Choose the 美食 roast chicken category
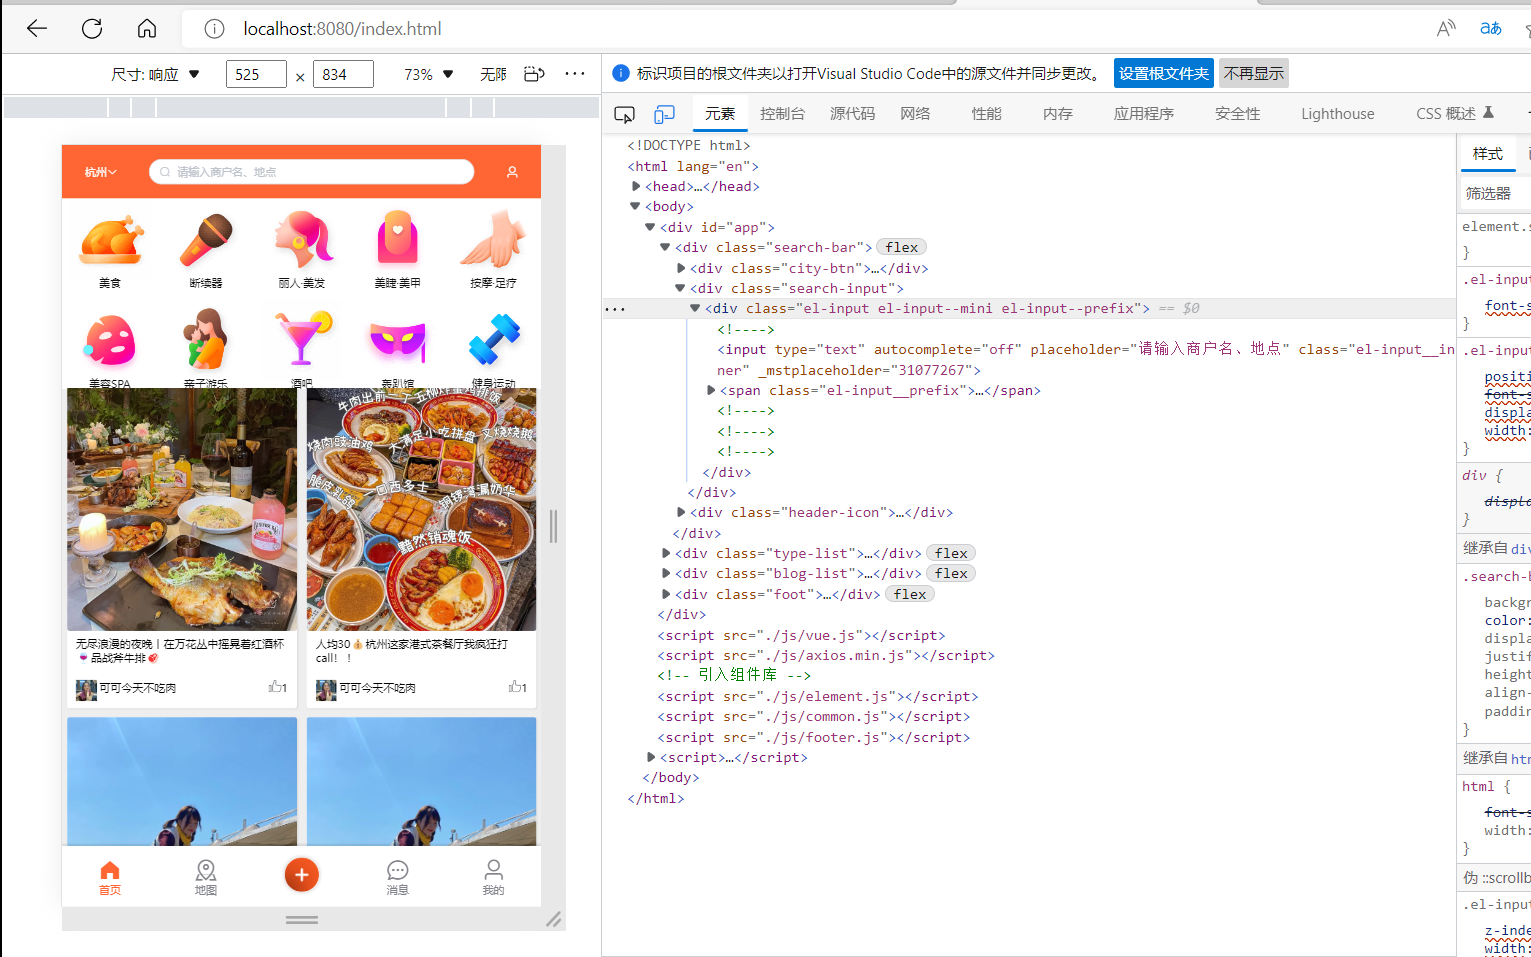 pos(110,250)
